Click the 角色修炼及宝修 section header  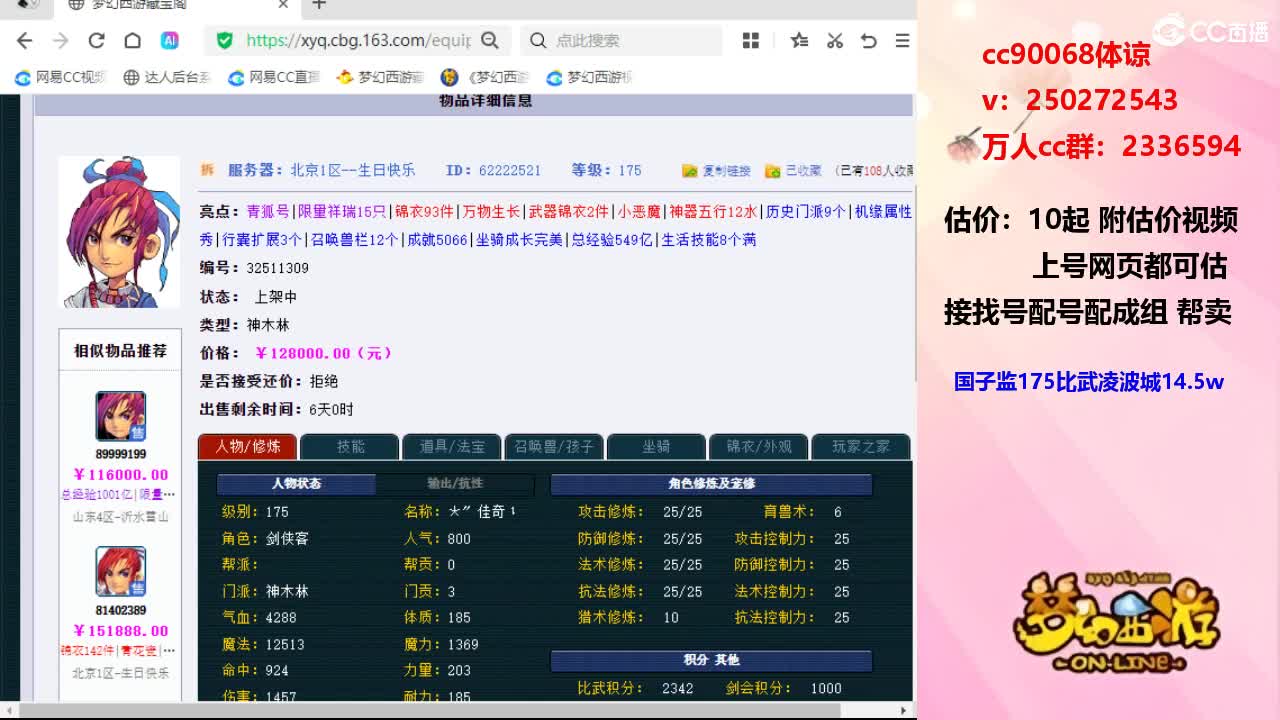pyautogui.click(x=712, y=484)
